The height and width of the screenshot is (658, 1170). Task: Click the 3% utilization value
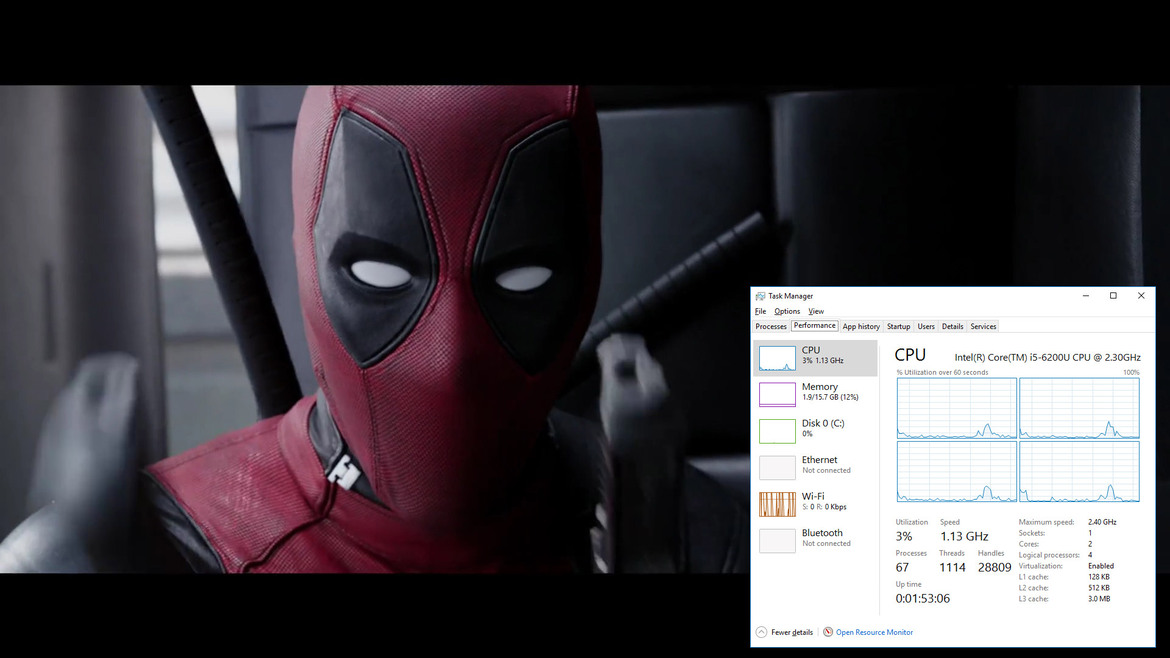tap(904, 536)
